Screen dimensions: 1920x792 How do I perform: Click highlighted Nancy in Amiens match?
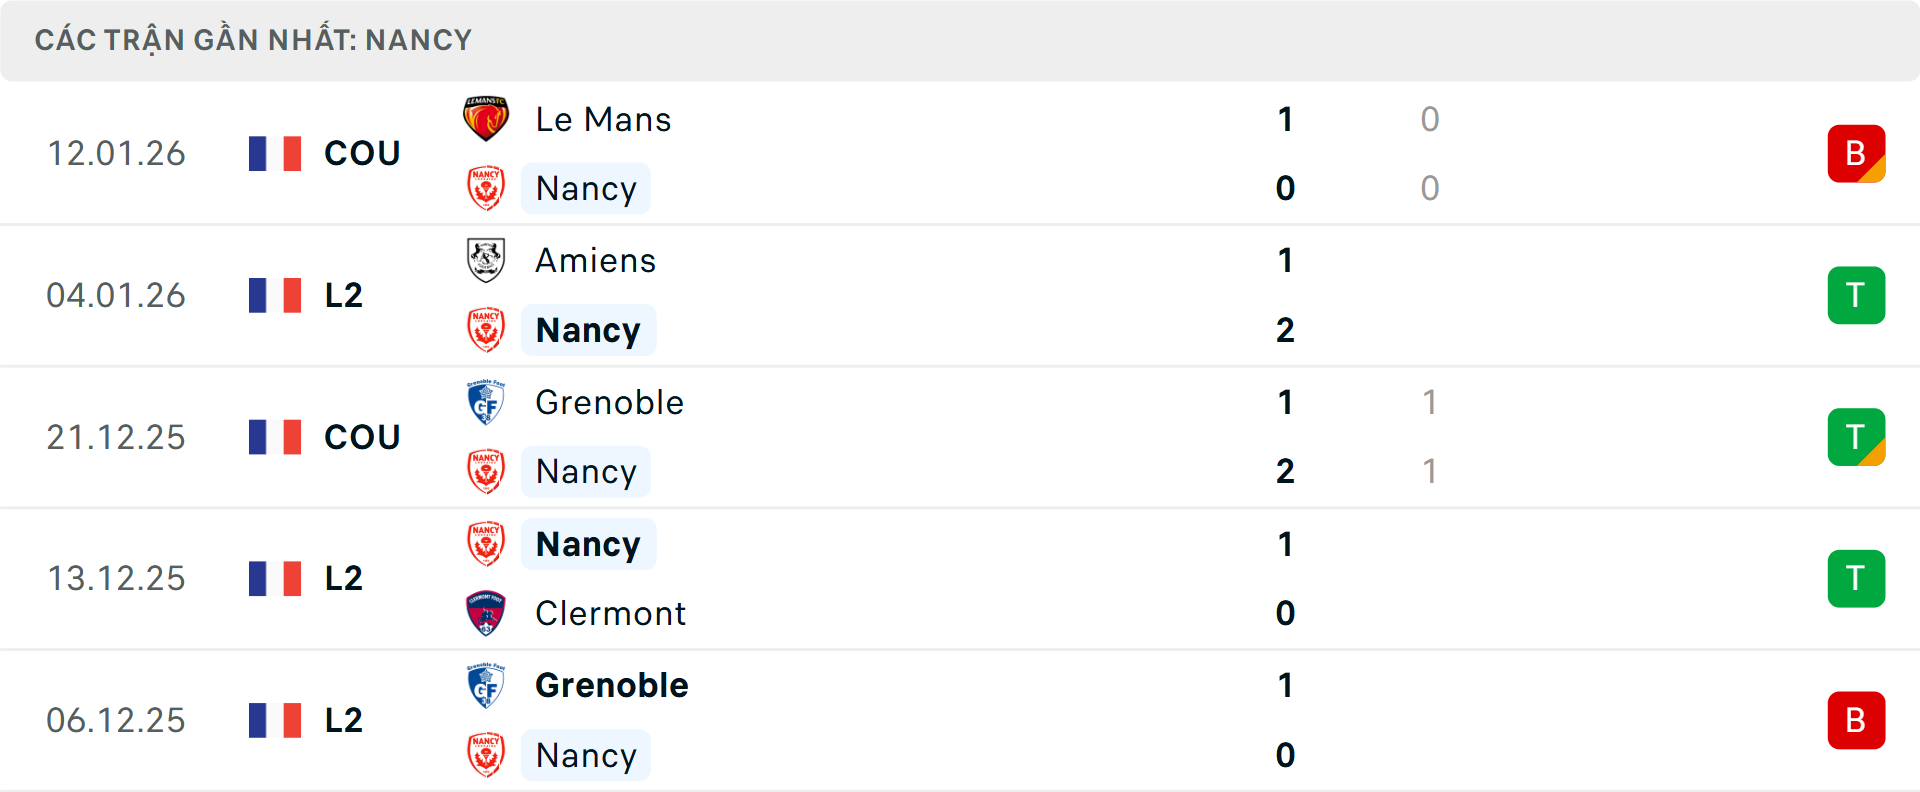click(x=588, y=331)
